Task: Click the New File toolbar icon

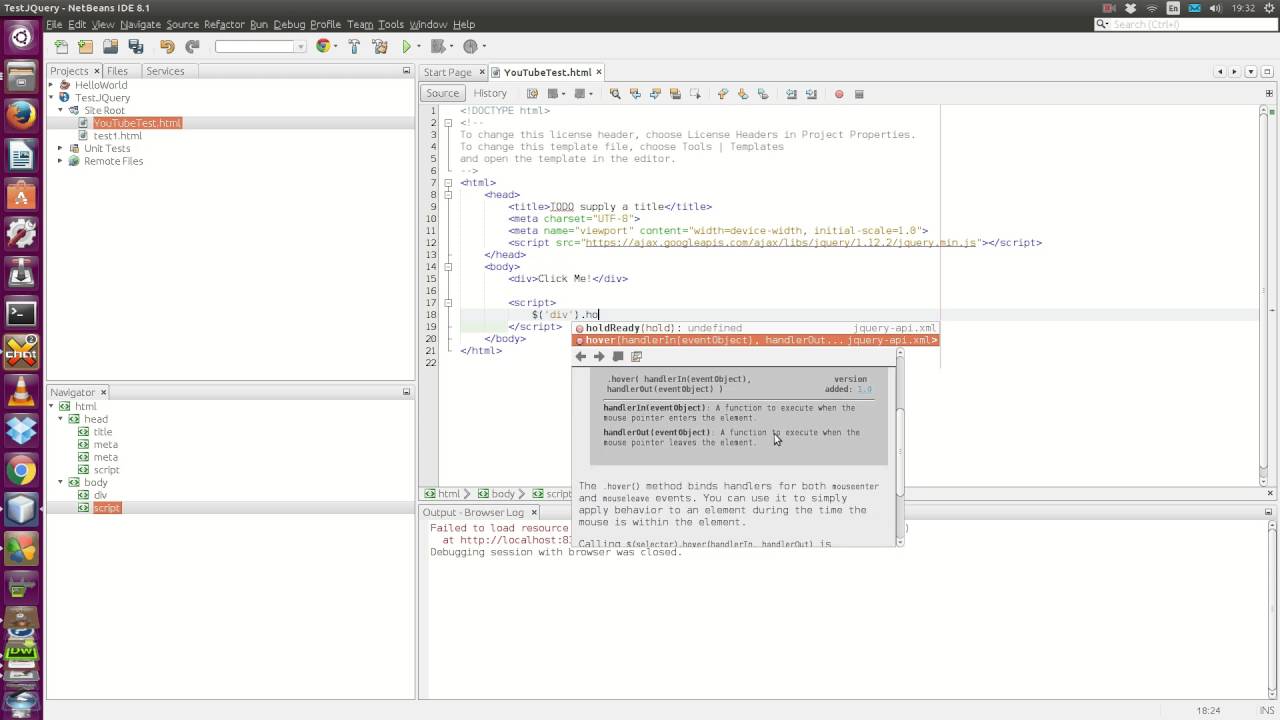Action: (61, 46)
